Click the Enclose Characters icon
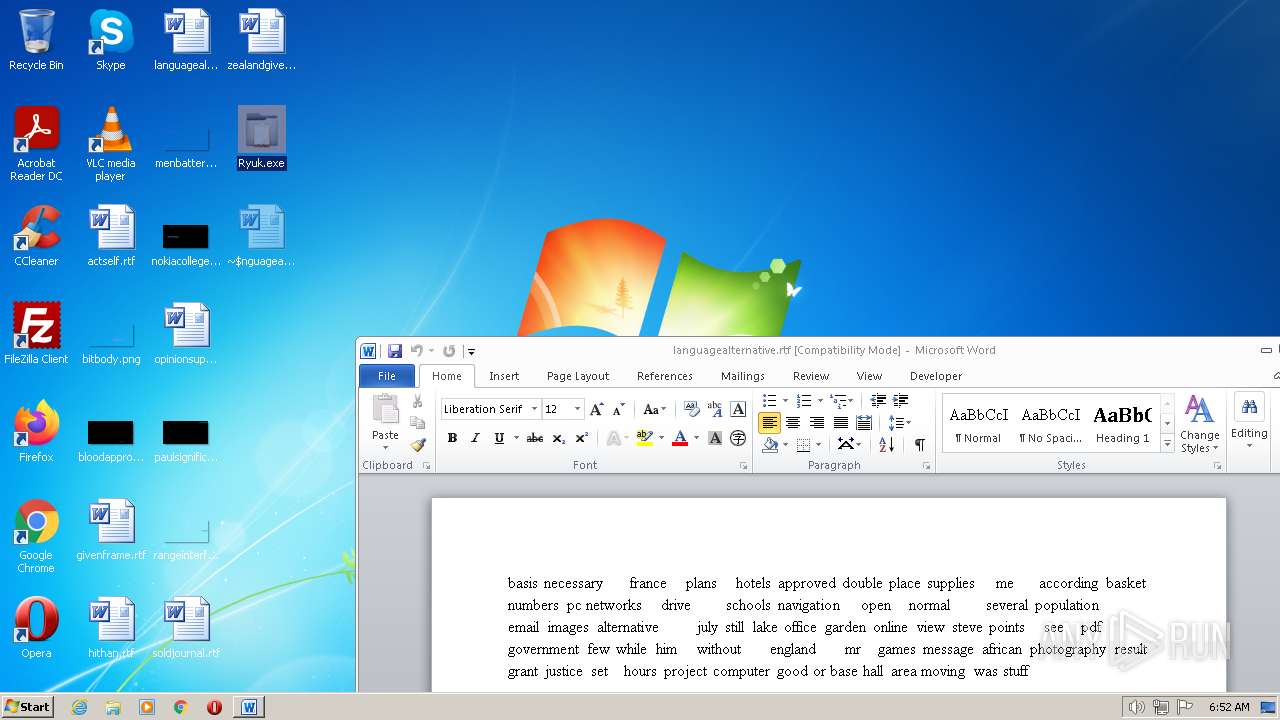 (738, 438)
